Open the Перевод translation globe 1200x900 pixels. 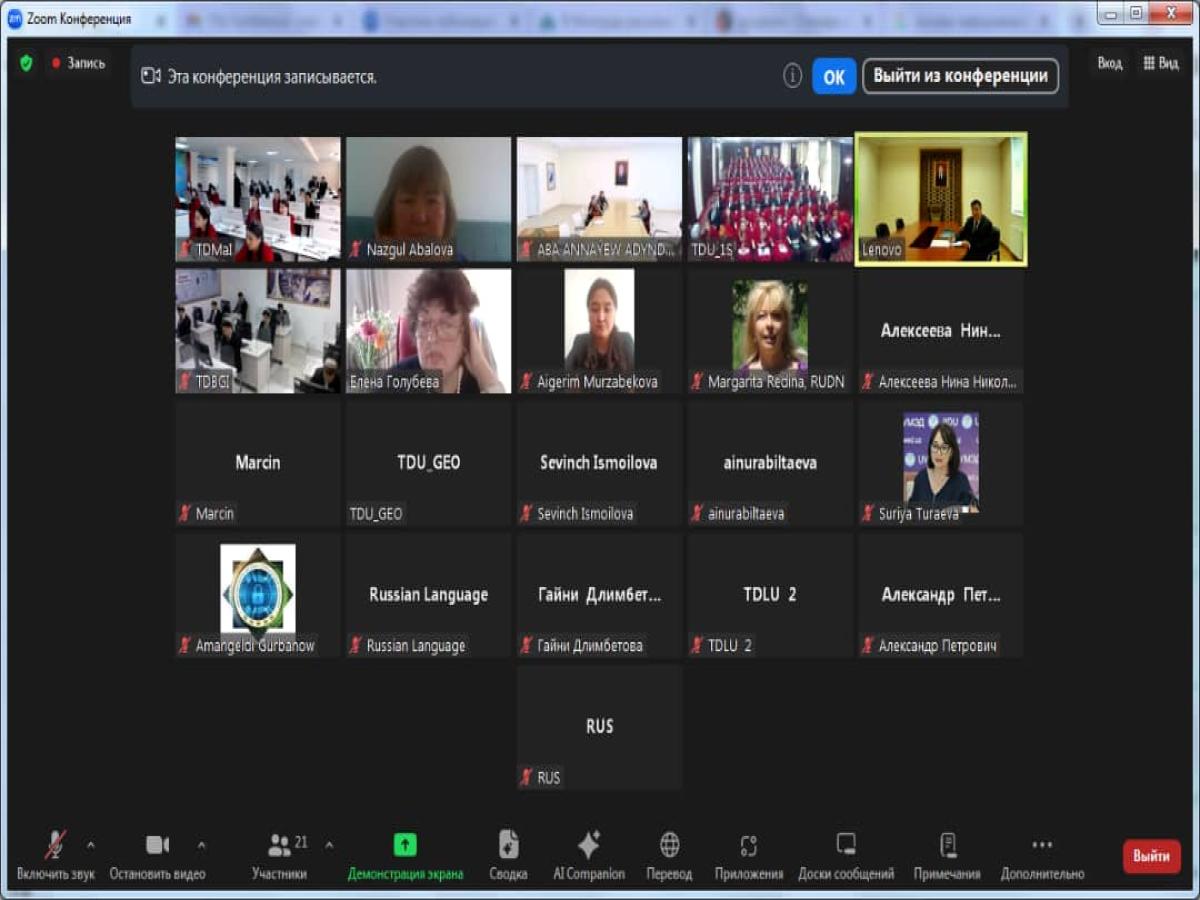pyautogui.click(x=669, y=856)
